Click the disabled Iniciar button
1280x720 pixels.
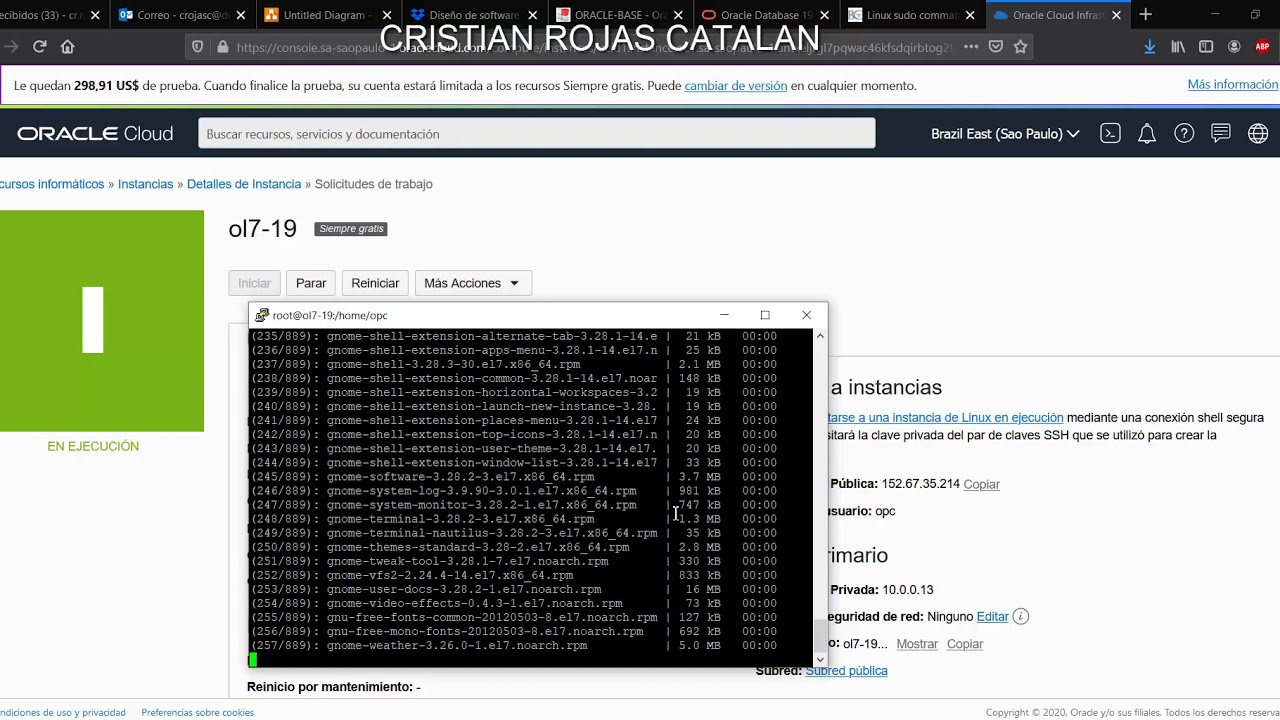254,283
